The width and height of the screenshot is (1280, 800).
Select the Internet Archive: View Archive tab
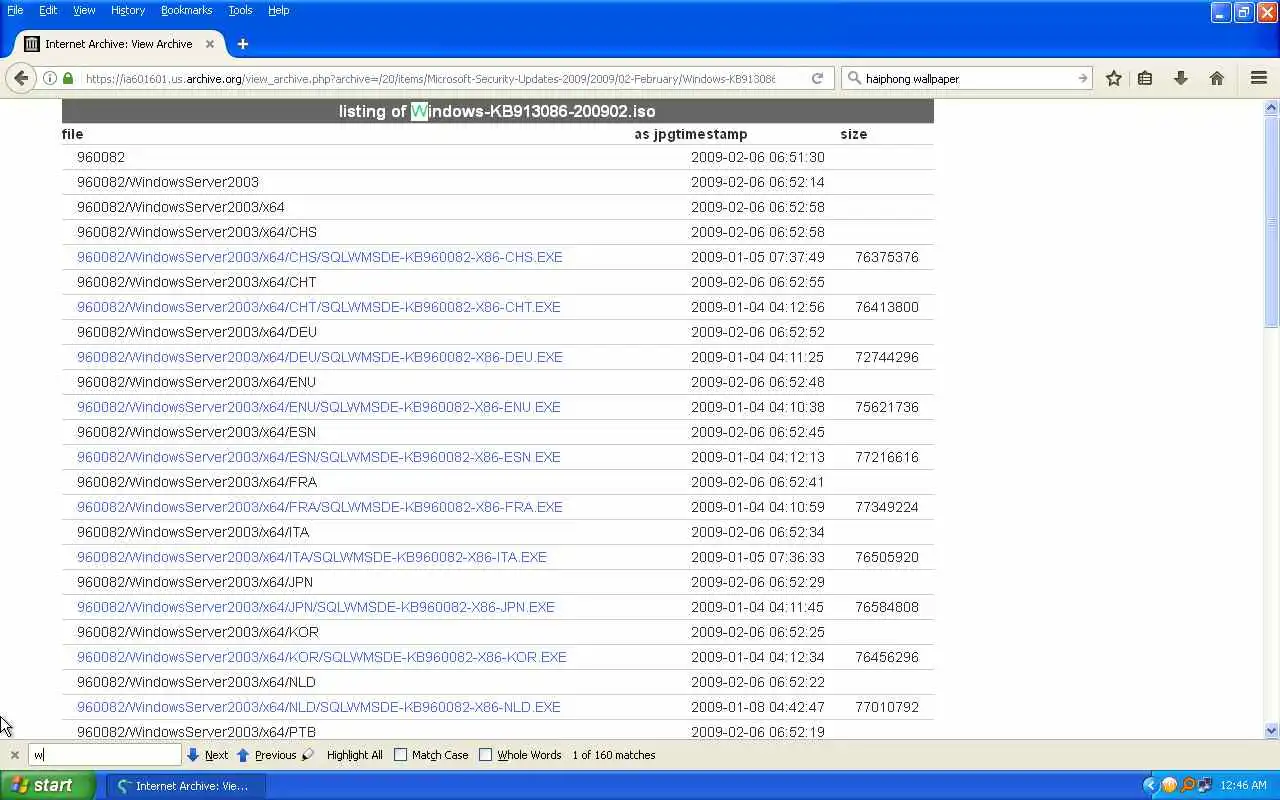120,44
